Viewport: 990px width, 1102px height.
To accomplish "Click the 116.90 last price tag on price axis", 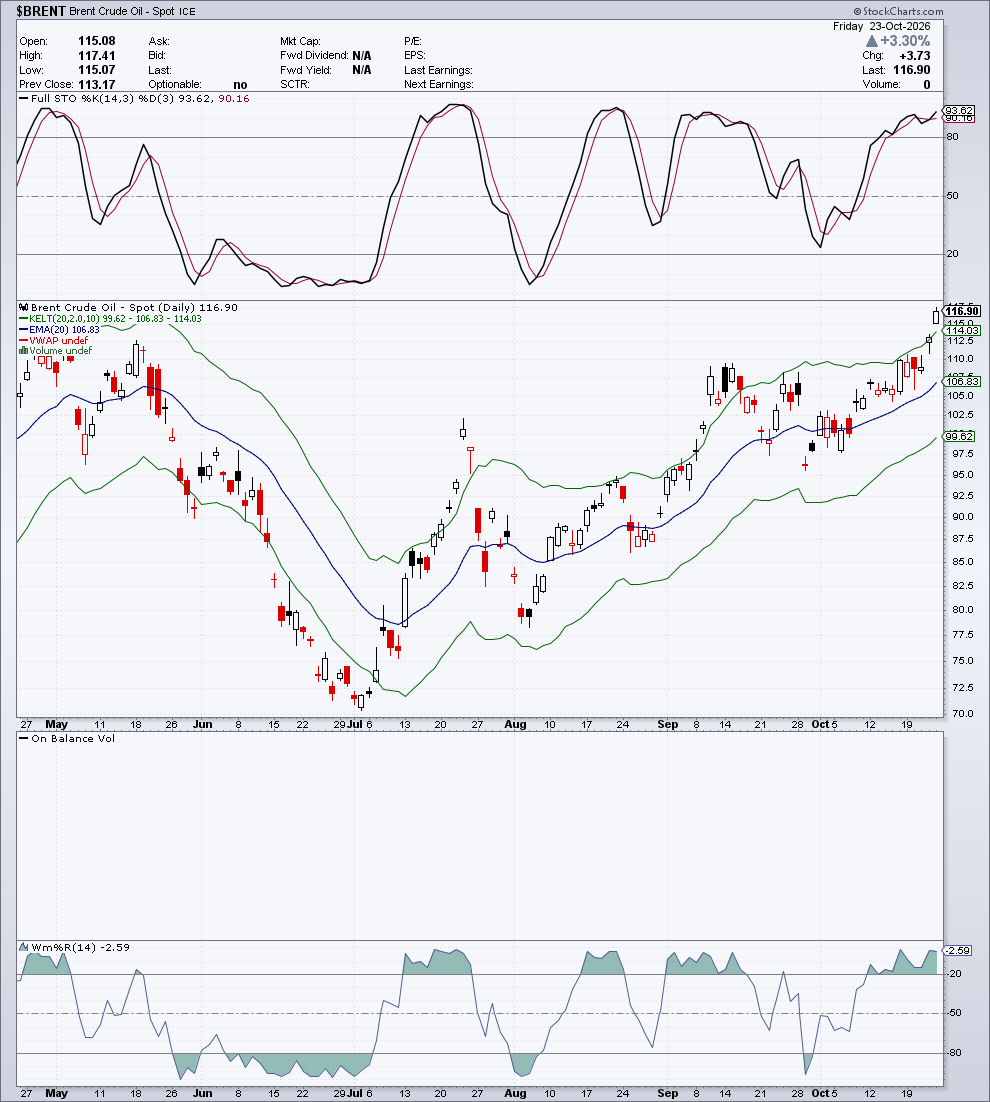I will click(x=962, y=311).
